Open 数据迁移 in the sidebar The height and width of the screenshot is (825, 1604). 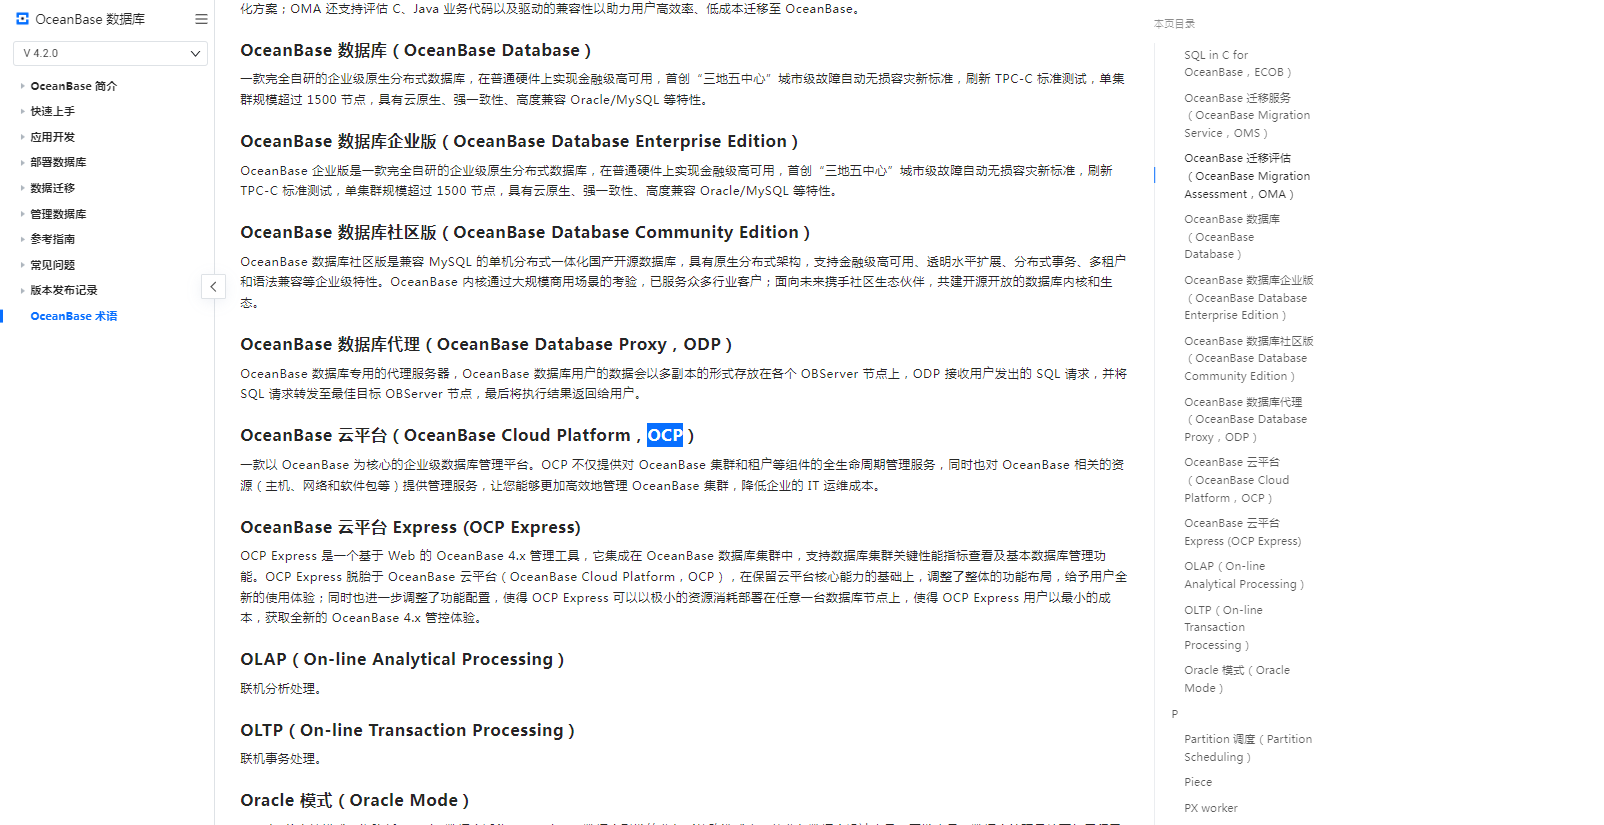pyautogui.click(x=53, y=188)
